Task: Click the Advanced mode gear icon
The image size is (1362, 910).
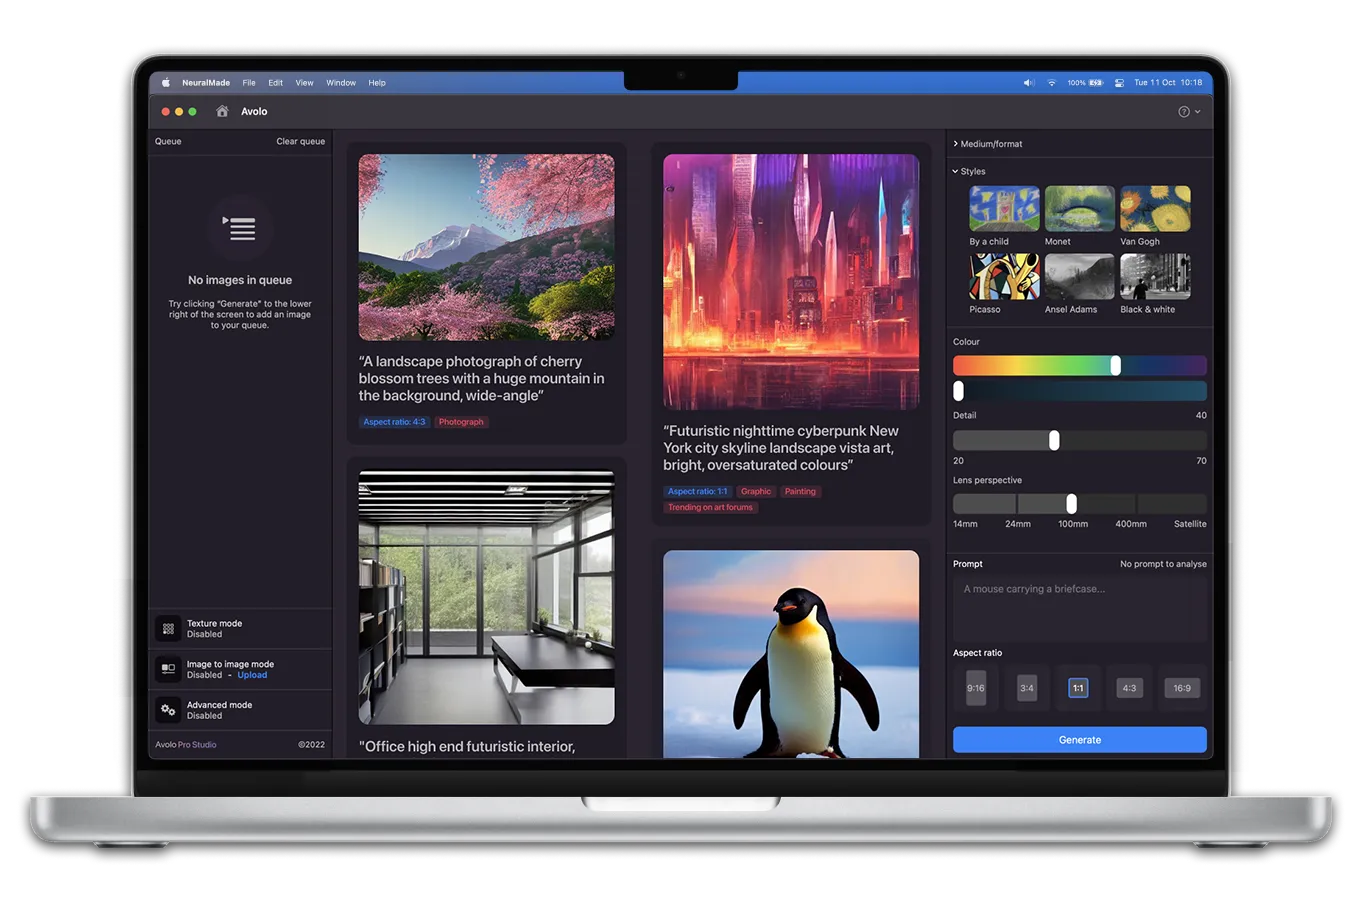Action: click(168, 710)
